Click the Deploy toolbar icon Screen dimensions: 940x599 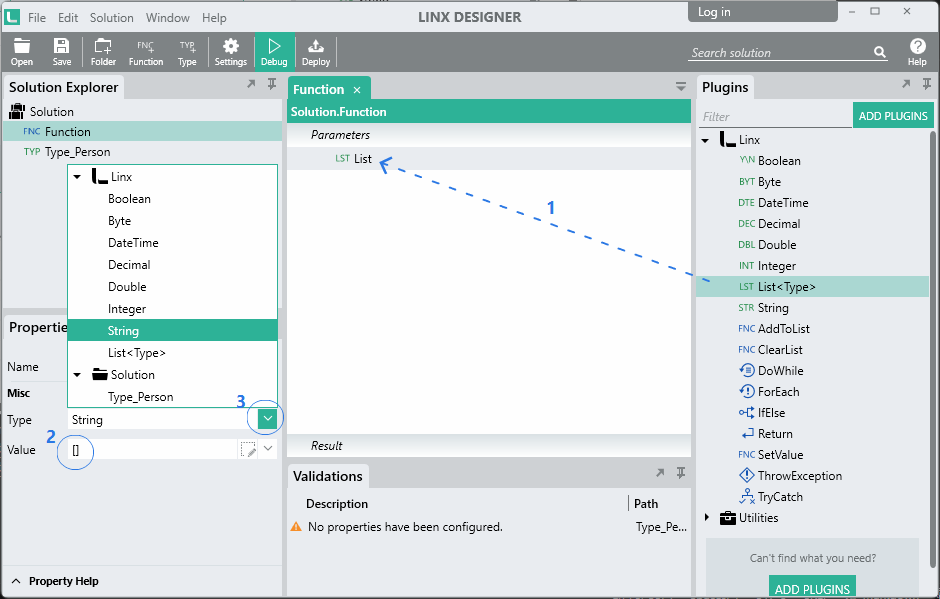316,46
